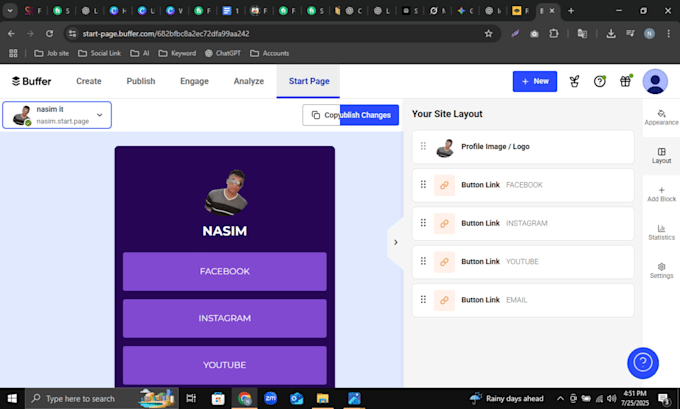Open the Windows notification center icon
This screenshot has height=409, width=680.
click(664, 398)
